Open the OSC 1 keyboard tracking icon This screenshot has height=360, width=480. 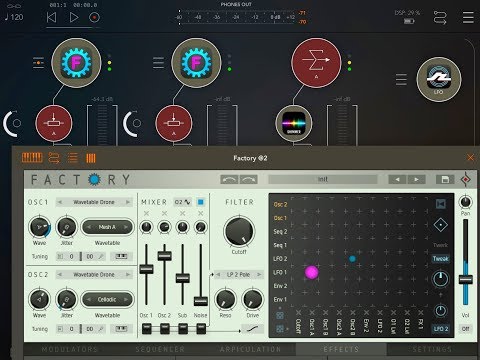click(x=121, y=256)
